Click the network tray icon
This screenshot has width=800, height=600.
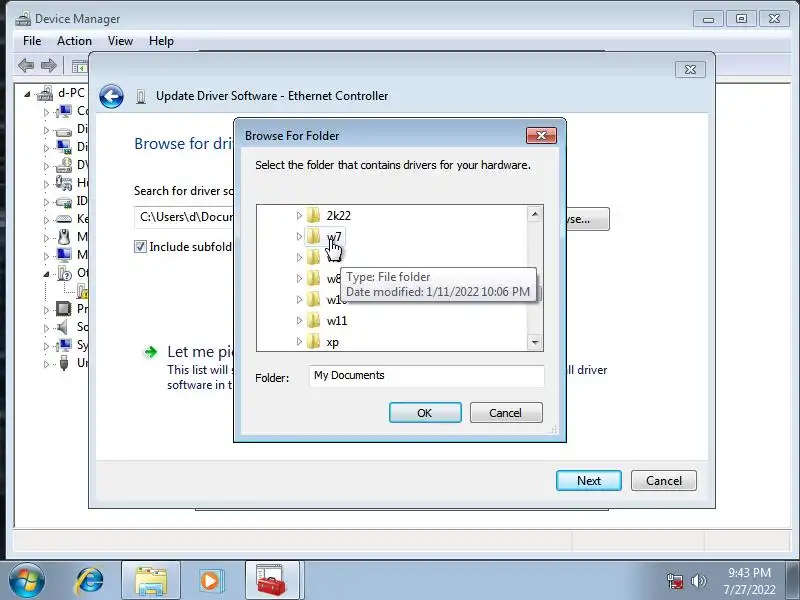pos(674,581)
